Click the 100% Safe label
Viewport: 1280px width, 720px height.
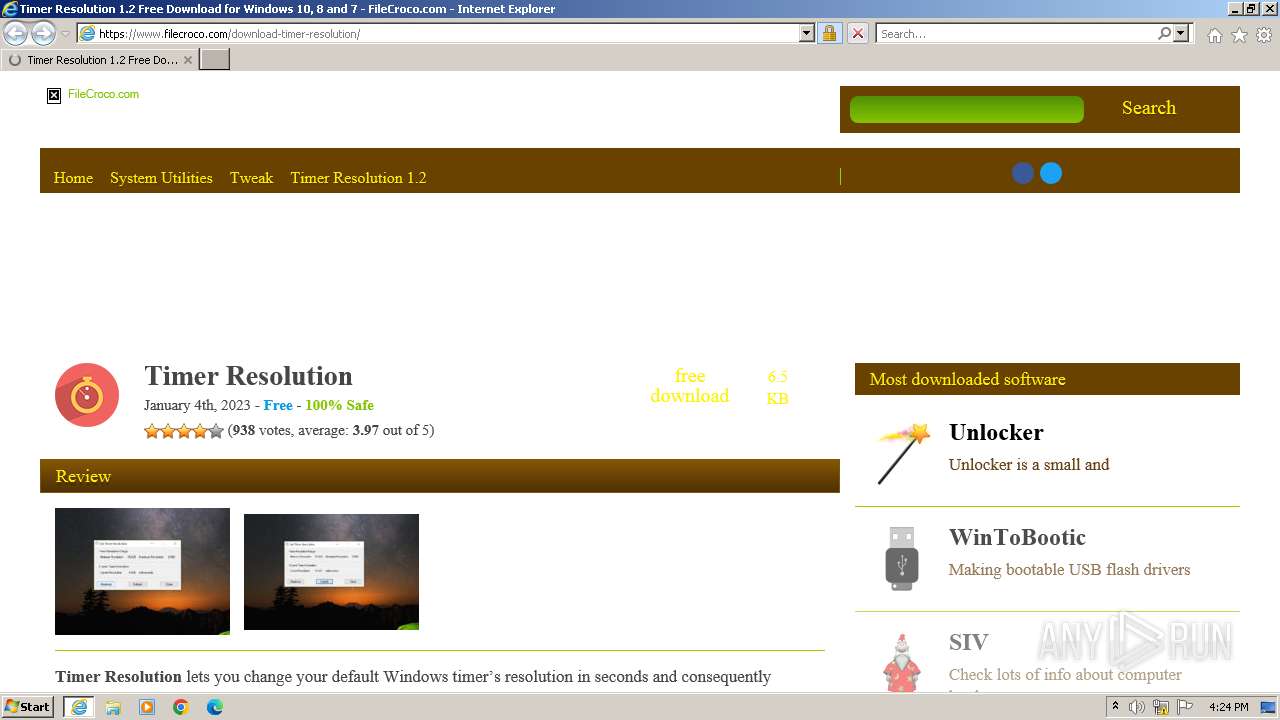click(x=339, y=405)
